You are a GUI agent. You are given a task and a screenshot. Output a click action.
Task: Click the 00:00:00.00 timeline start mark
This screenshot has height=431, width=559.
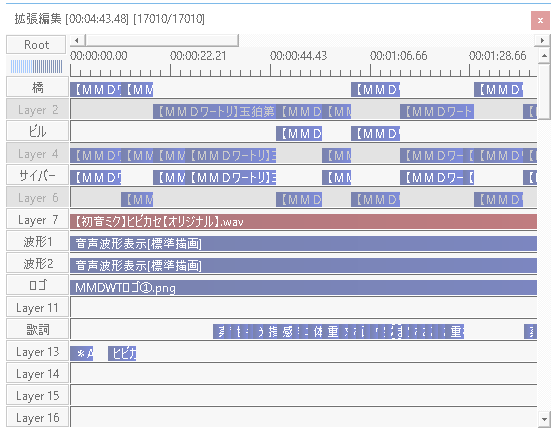coord(99,56)
